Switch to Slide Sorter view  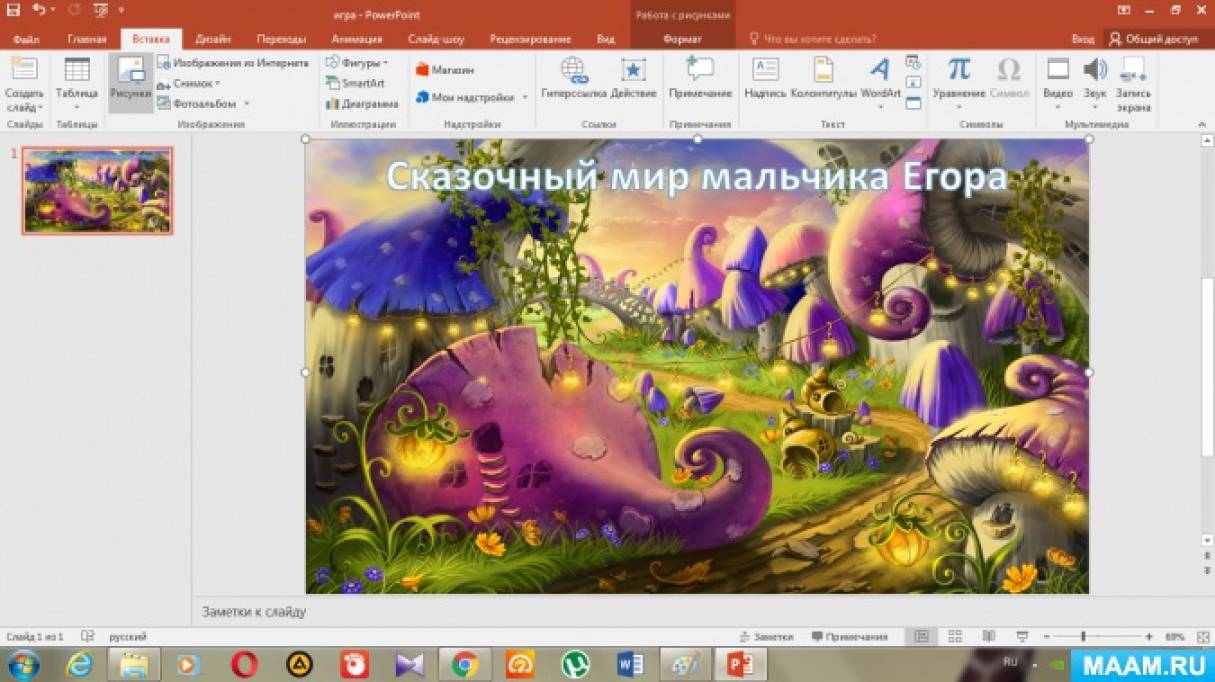point(955,636)
